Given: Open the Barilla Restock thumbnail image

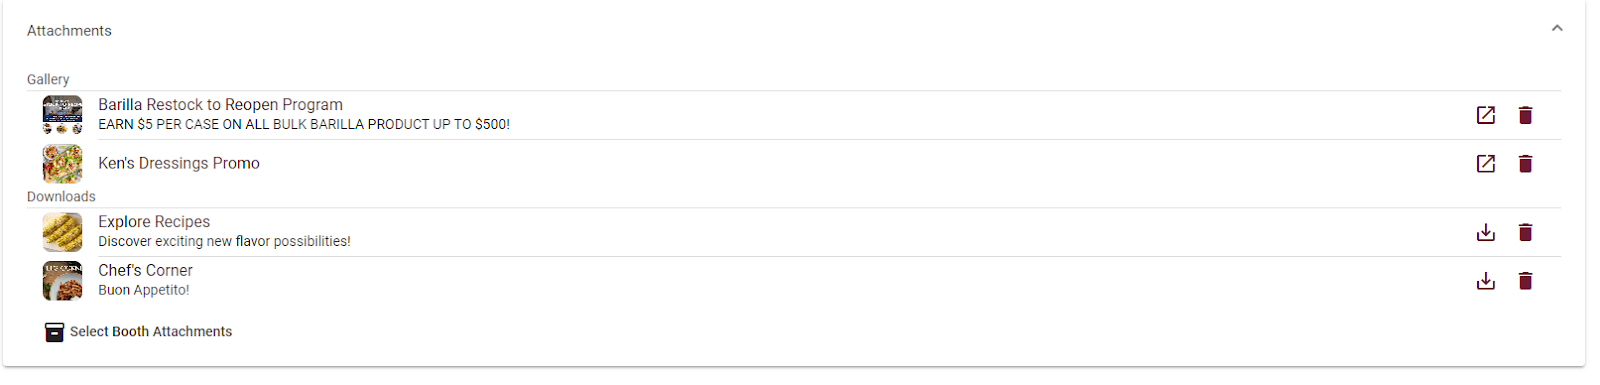Looking at the screenshot, I should pyautogui.click(x=62, y=115).
